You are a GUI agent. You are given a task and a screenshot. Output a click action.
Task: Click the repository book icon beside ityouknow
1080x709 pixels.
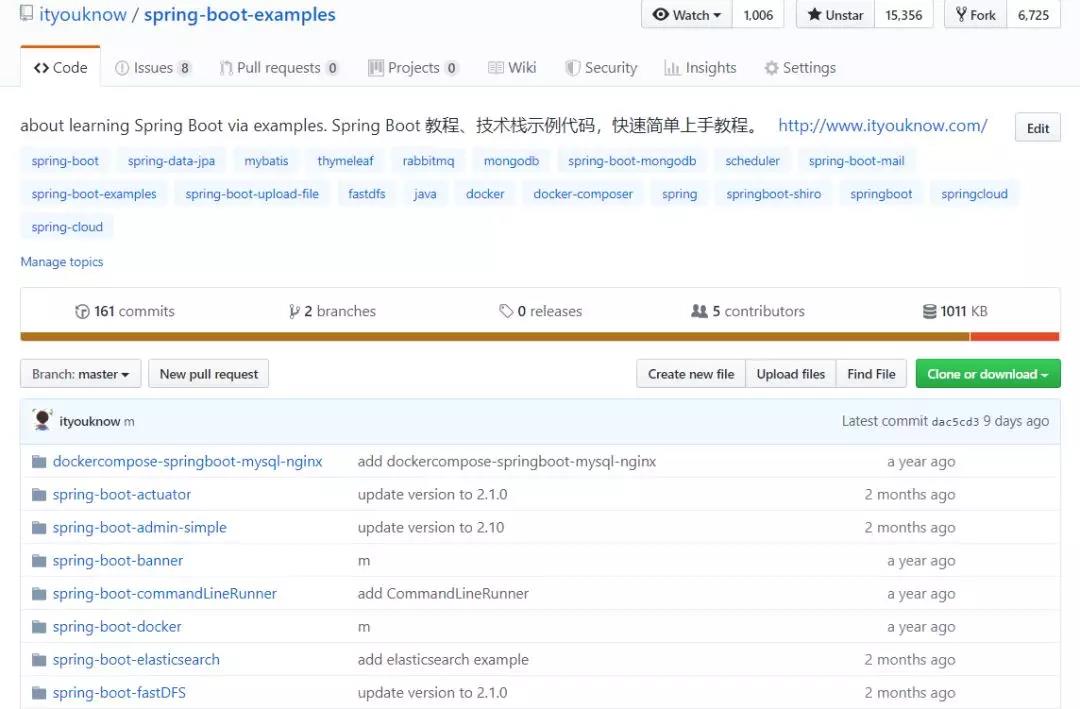(x=26, y=14)
